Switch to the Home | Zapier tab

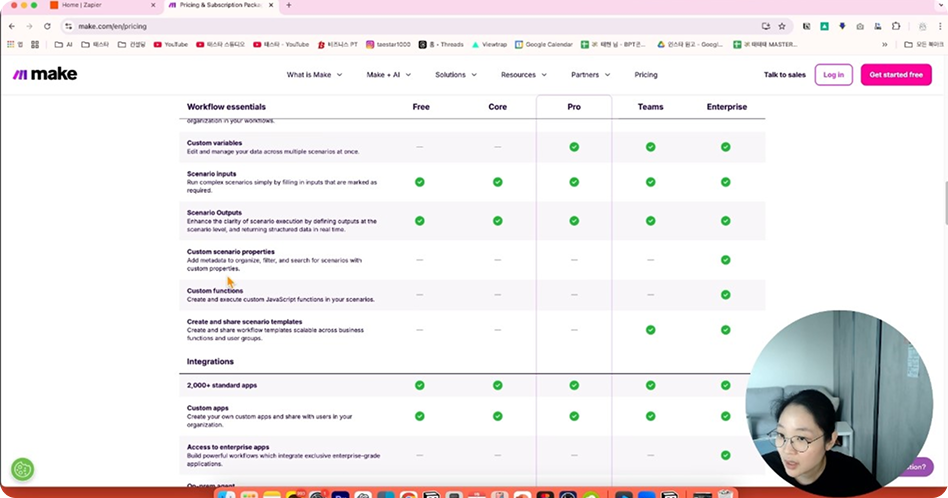85,5
